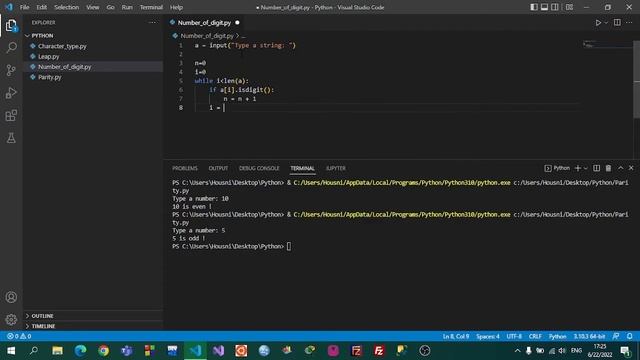Image resolution: width=640 pixels, height=360 pixels.
Task: Open the Search view in activity bar
Action: [11, 47]
